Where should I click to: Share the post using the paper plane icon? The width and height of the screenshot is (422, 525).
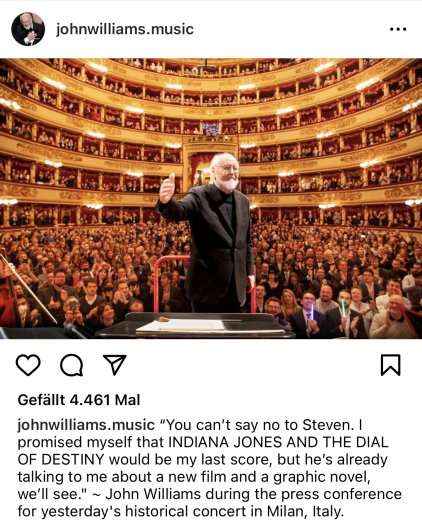point(115,364)
